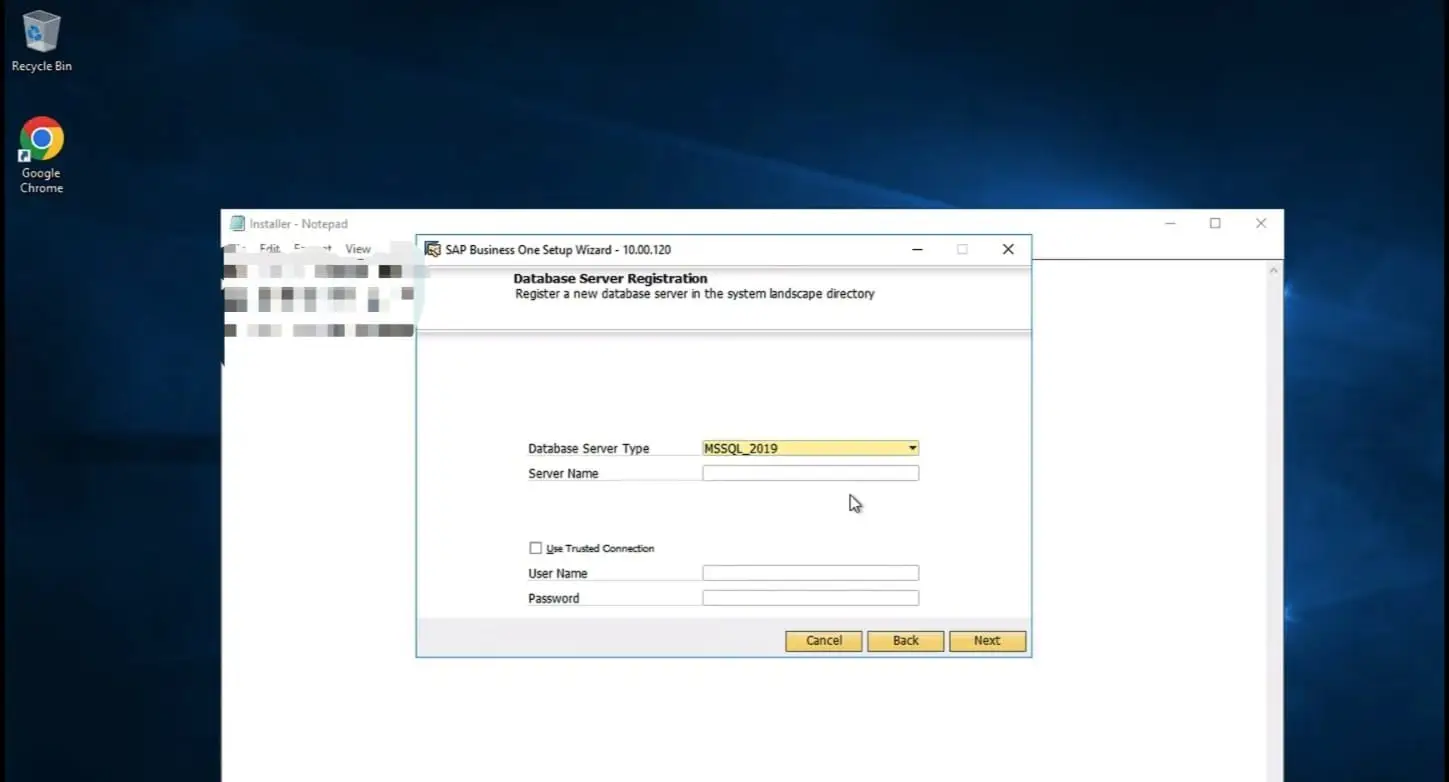1449x782 pixels.
Task: Click into the Password field
Action: click(x=810, y=598)
